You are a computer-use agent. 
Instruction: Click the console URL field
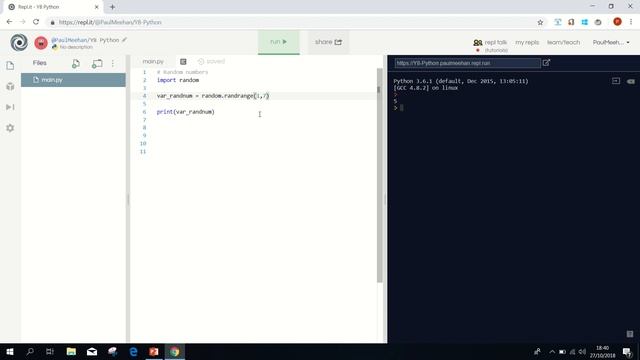(x=467, y=63)
